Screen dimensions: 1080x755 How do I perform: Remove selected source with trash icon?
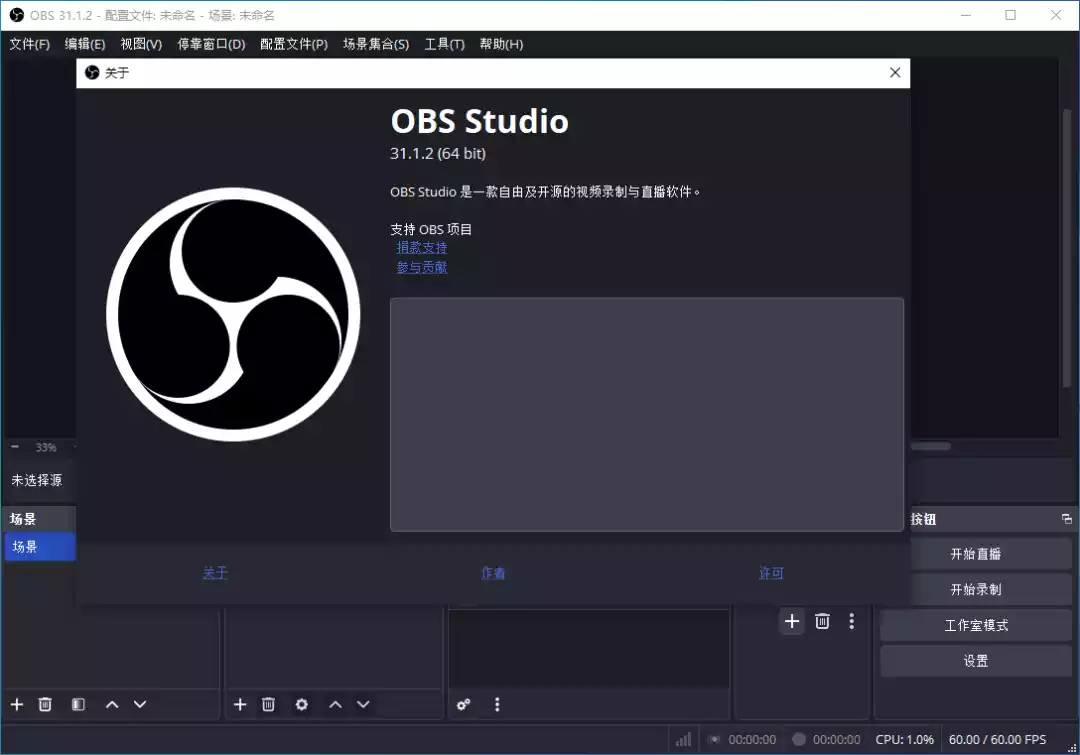pos(268,704)
